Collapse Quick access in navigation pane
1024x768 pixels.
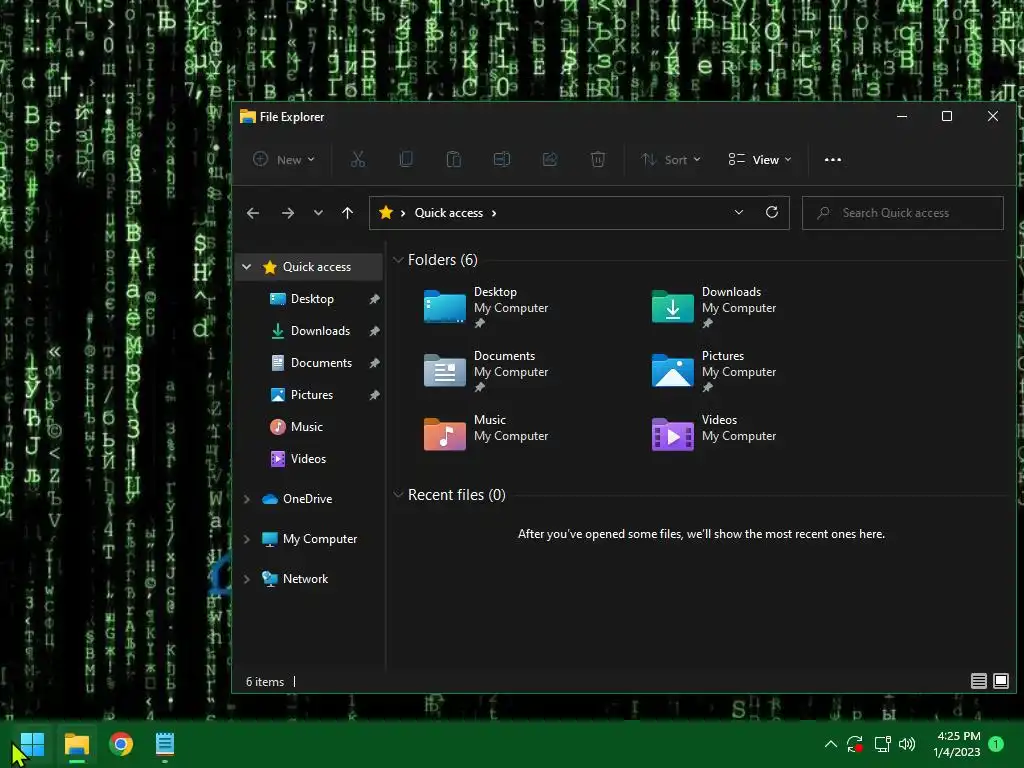coord(247,266)
